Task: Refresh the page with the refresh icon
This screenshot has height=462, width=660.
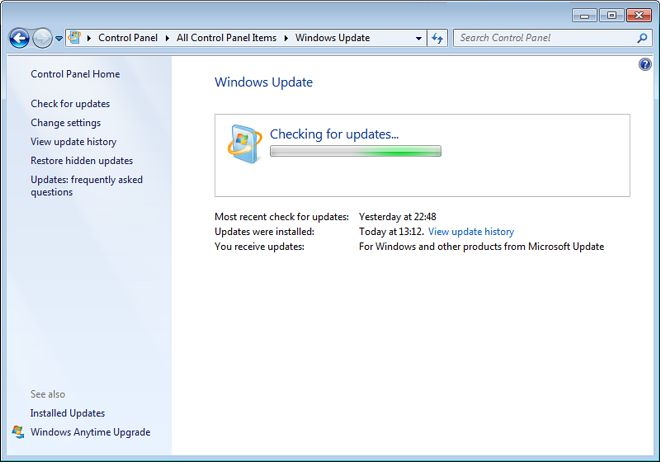Action: [437, 38]
